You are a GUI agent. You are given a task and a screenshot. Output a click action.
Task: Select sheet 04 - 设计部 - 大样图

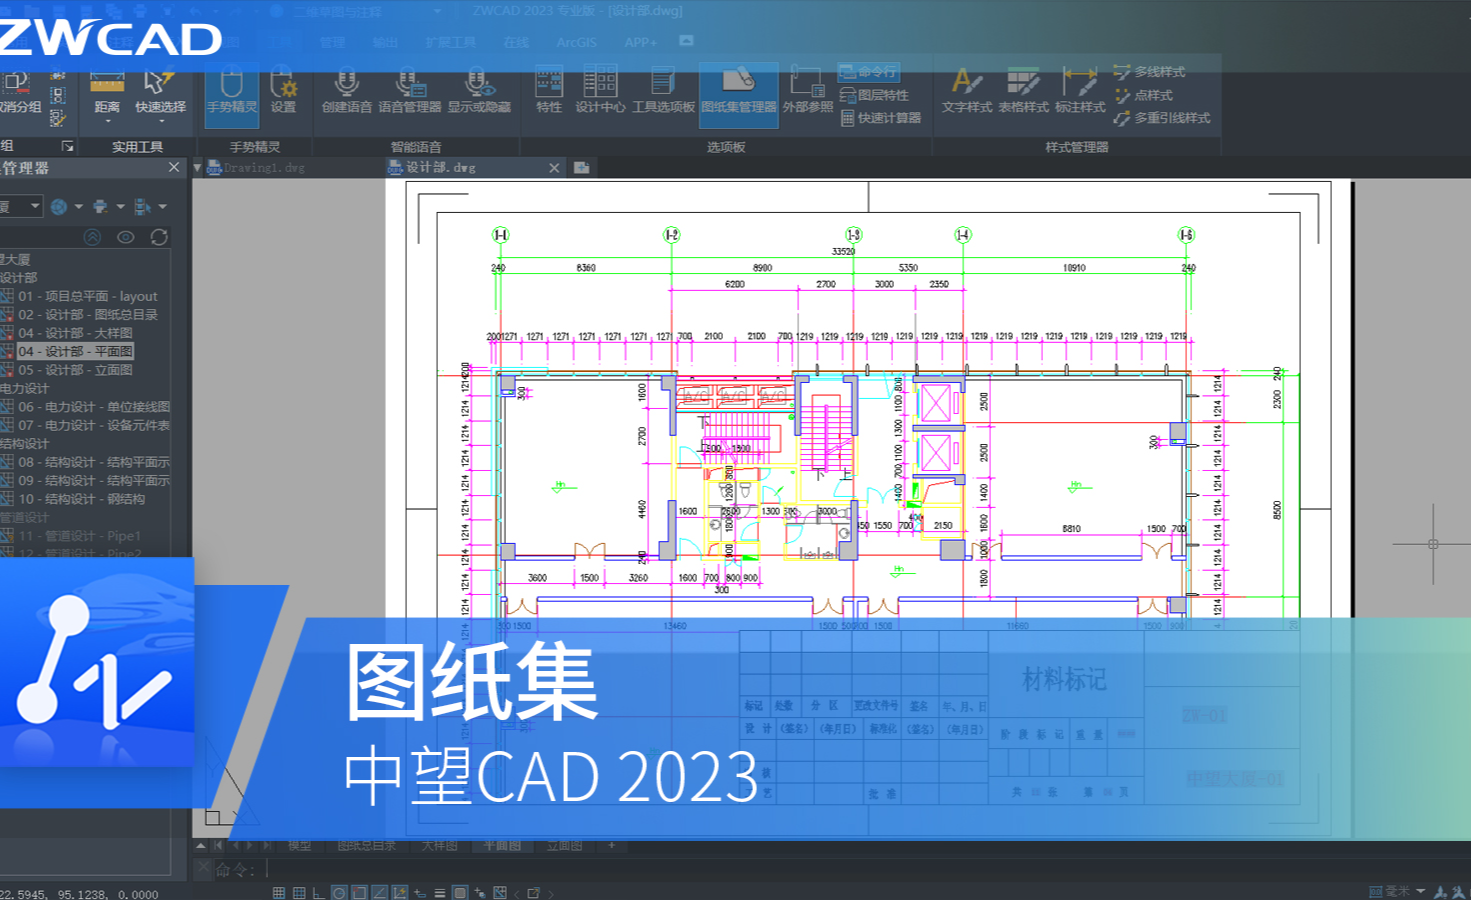[x=75, y=333]
